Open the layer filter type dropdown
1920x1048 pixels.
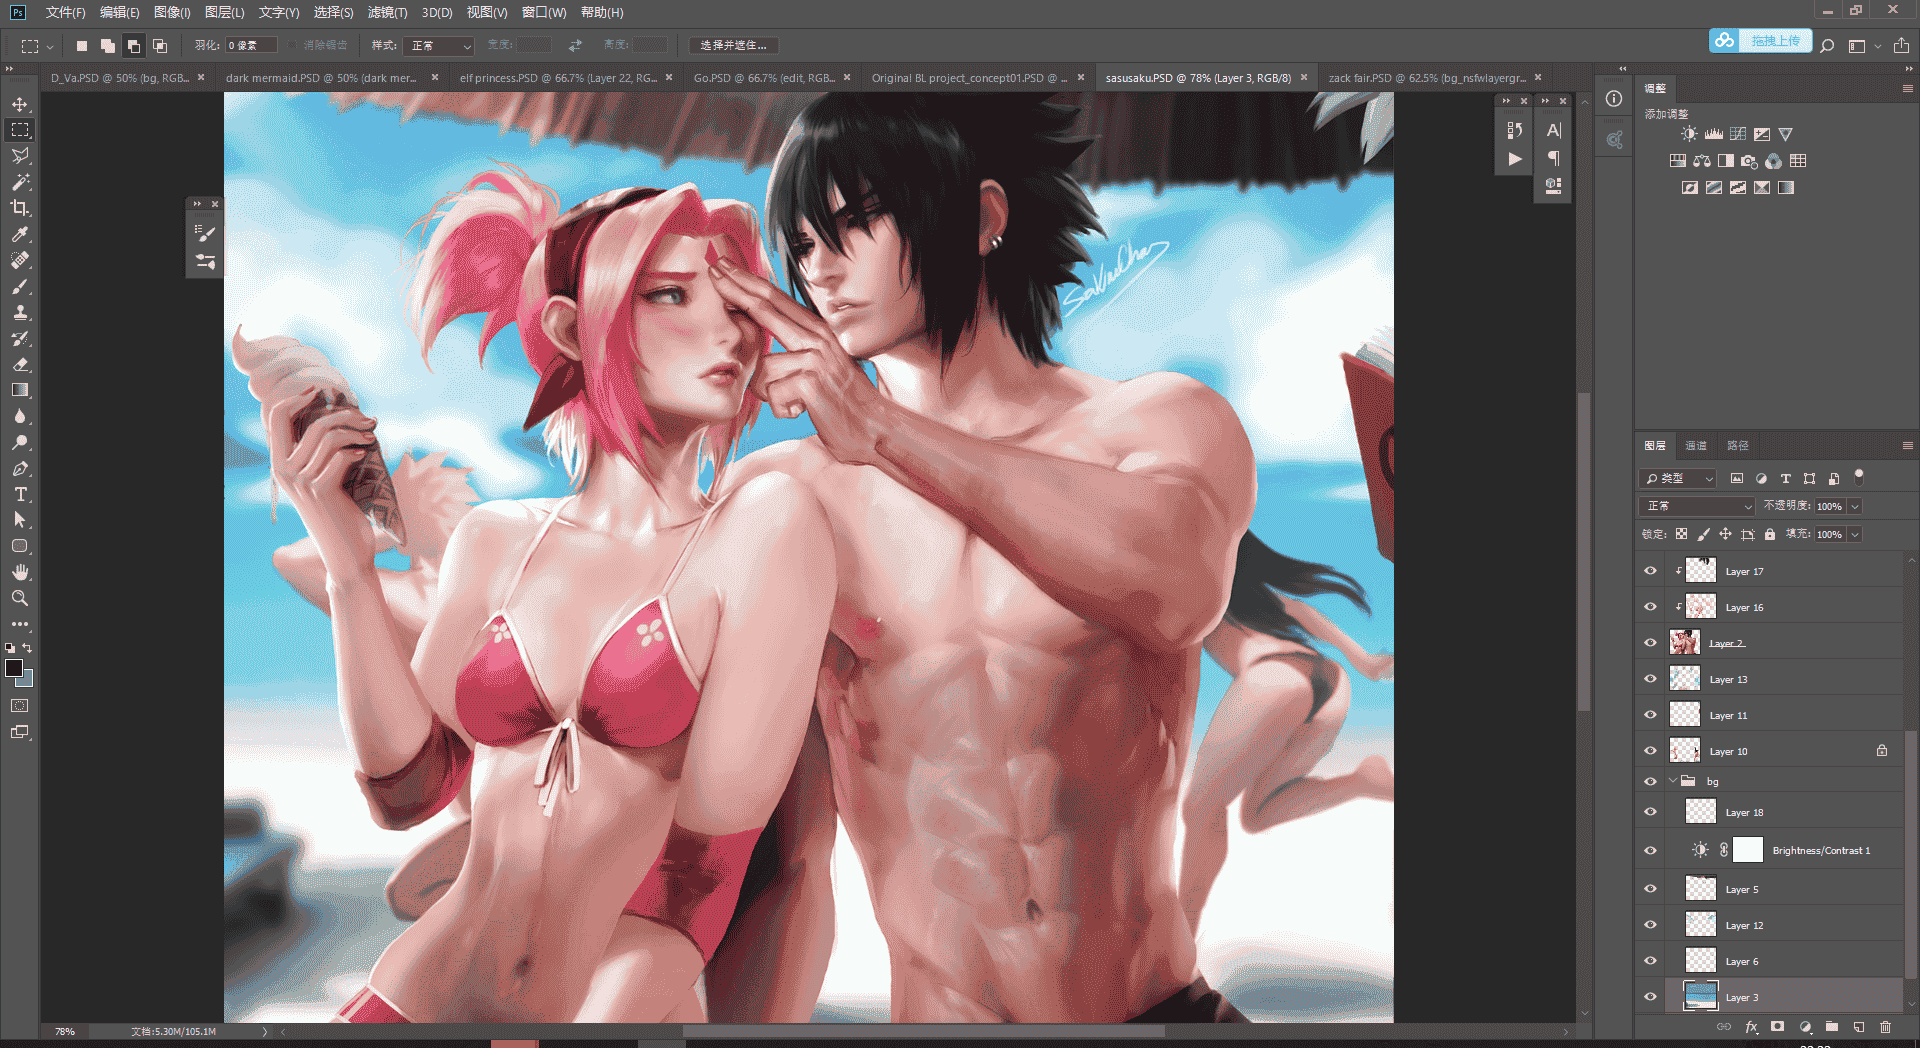[x=1678, y=479]
